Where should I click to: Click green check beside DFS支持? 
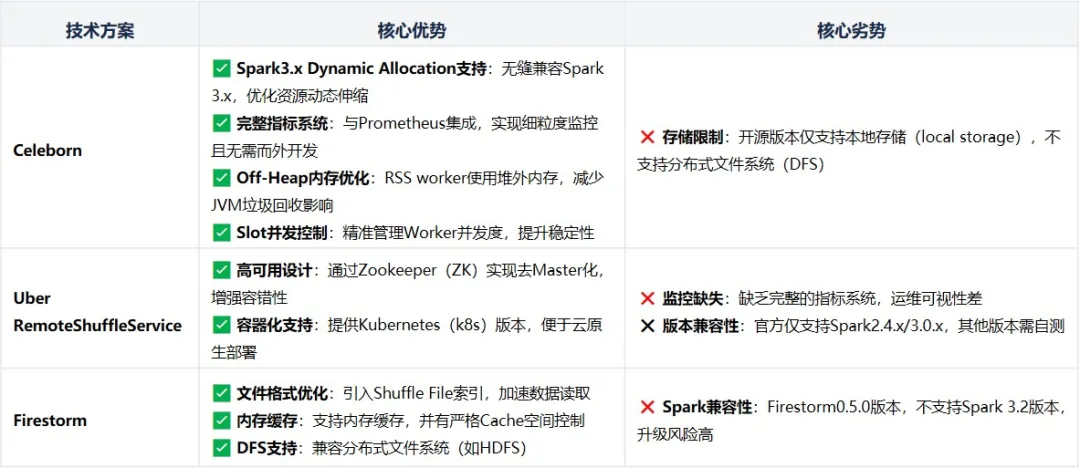click(220, 448)
